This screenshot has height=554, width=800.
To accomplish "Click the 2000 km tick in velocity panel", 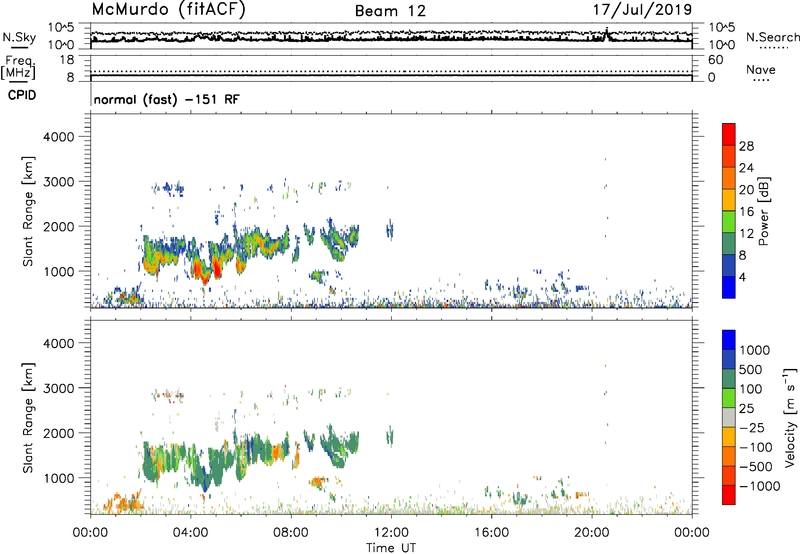I will coord(58,433).
